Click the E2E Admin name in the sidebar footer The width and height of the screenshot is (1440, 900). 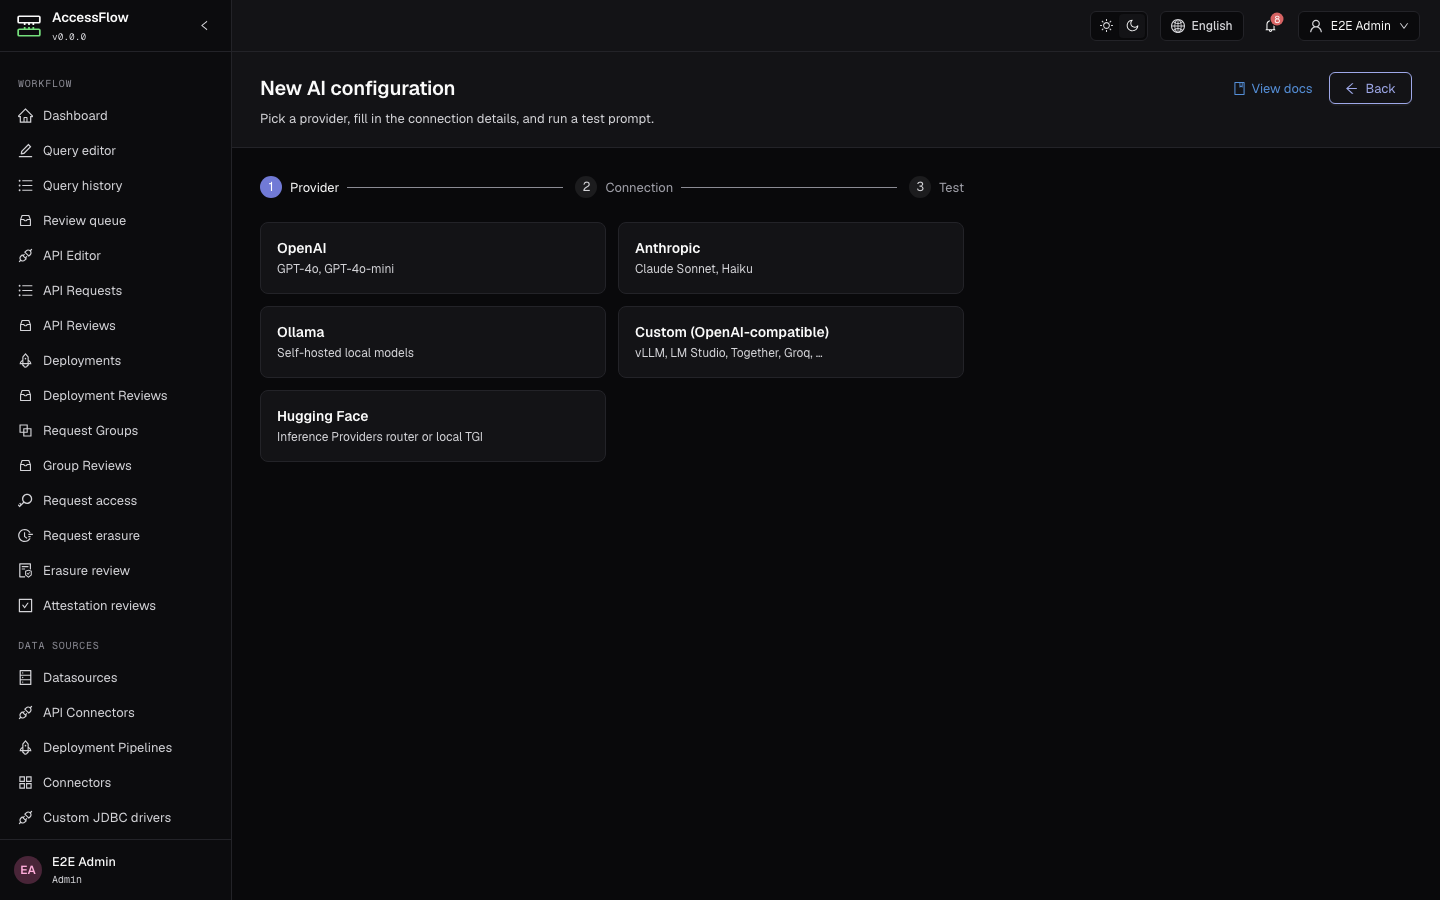tap(84, 862)
